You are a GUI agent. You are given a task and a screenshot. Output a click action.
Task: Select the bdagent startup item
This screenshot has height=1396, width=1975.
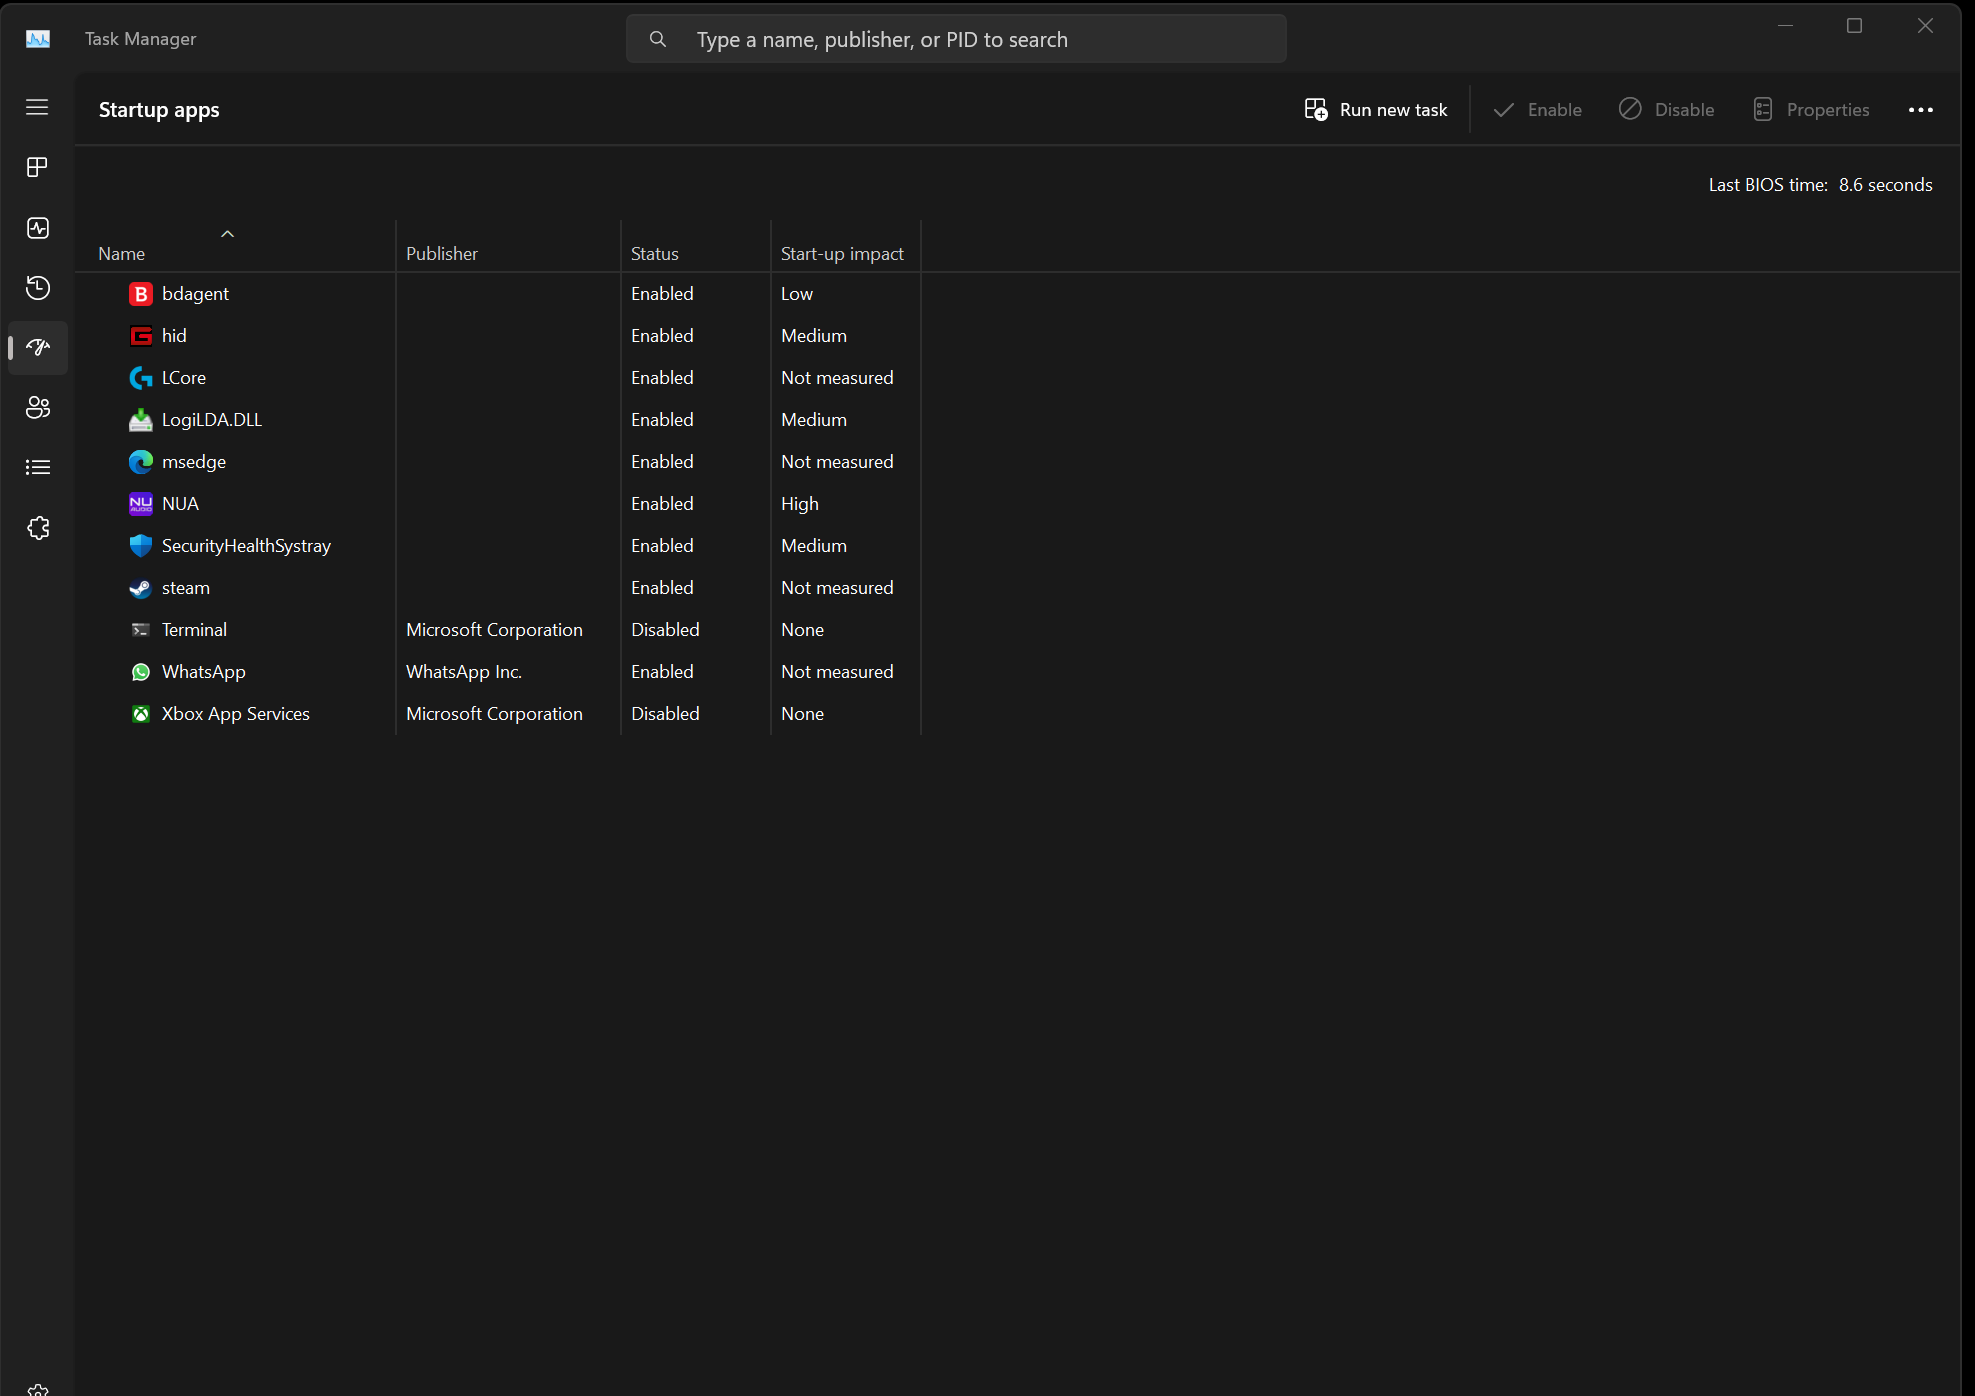(x=195, y=294)
